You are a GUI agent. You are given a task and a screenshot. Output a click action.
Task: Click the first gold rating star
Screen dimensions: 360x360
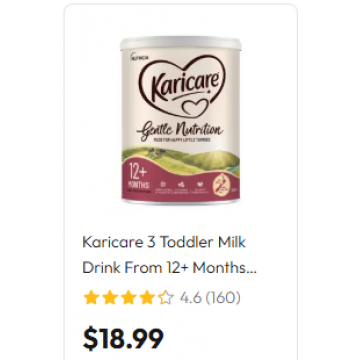click(x=90, y=298)
